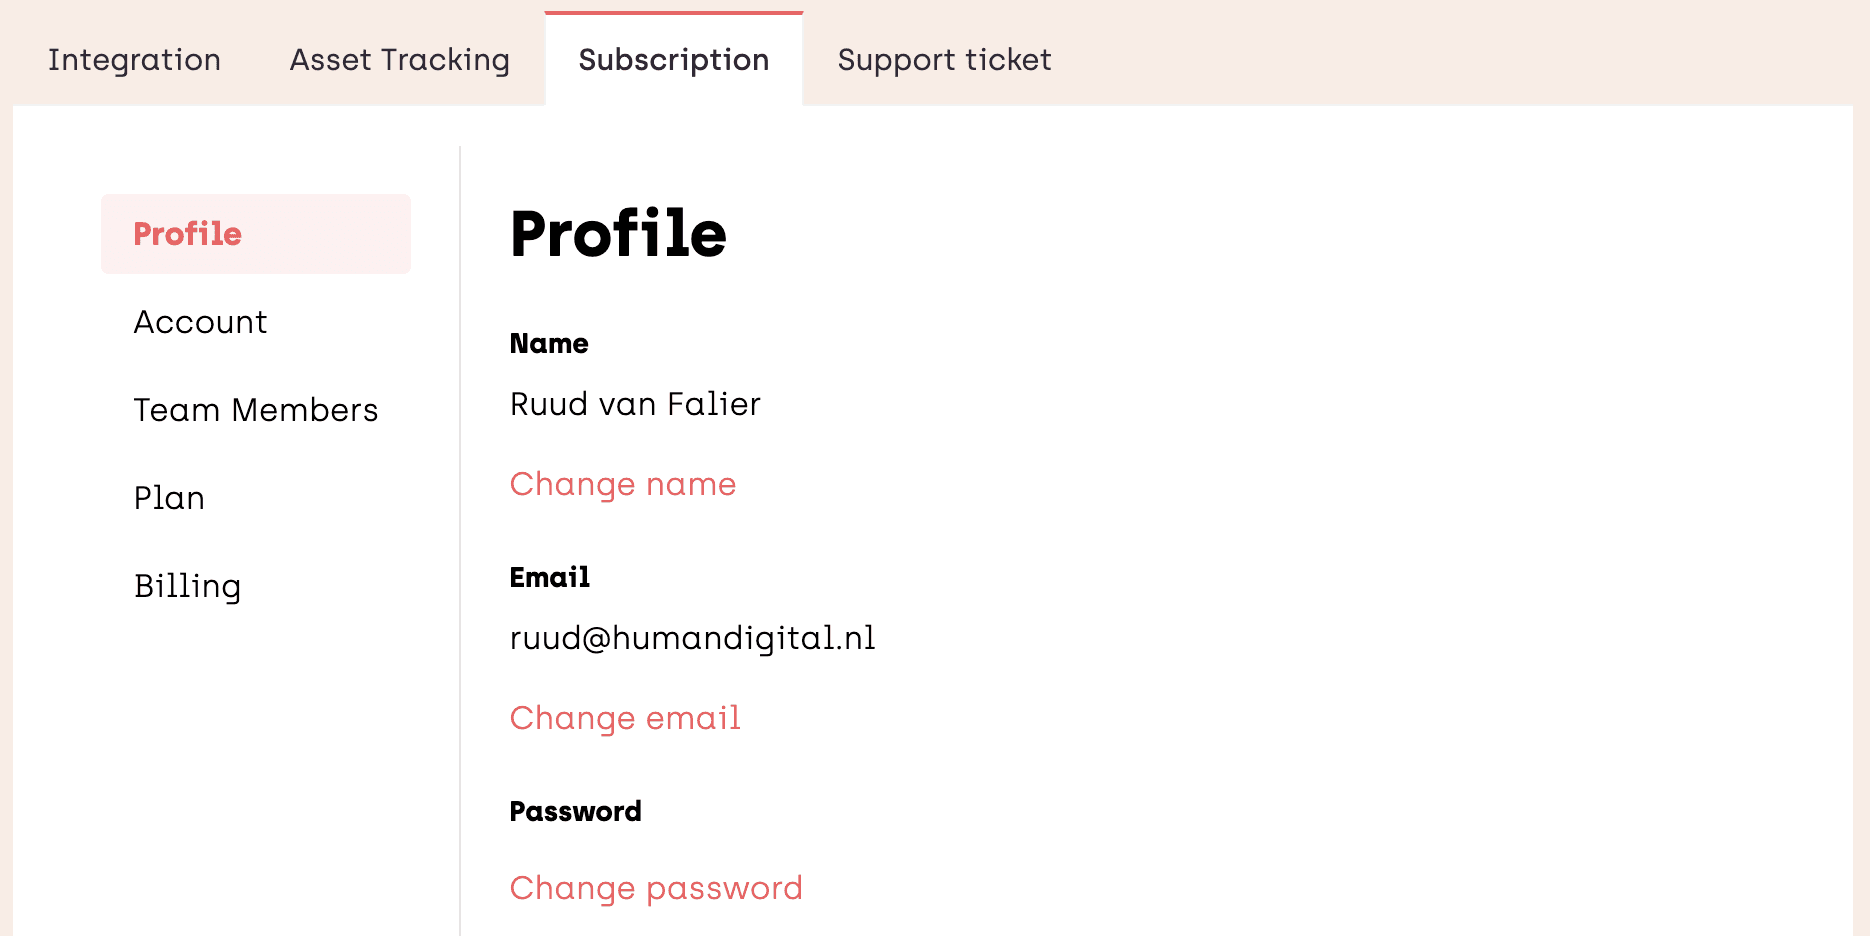Image resolution: width=1870 pixels, height=936 pixels.
Task: Select Profile in the left sidebar
Action: (x=188, y=234)
